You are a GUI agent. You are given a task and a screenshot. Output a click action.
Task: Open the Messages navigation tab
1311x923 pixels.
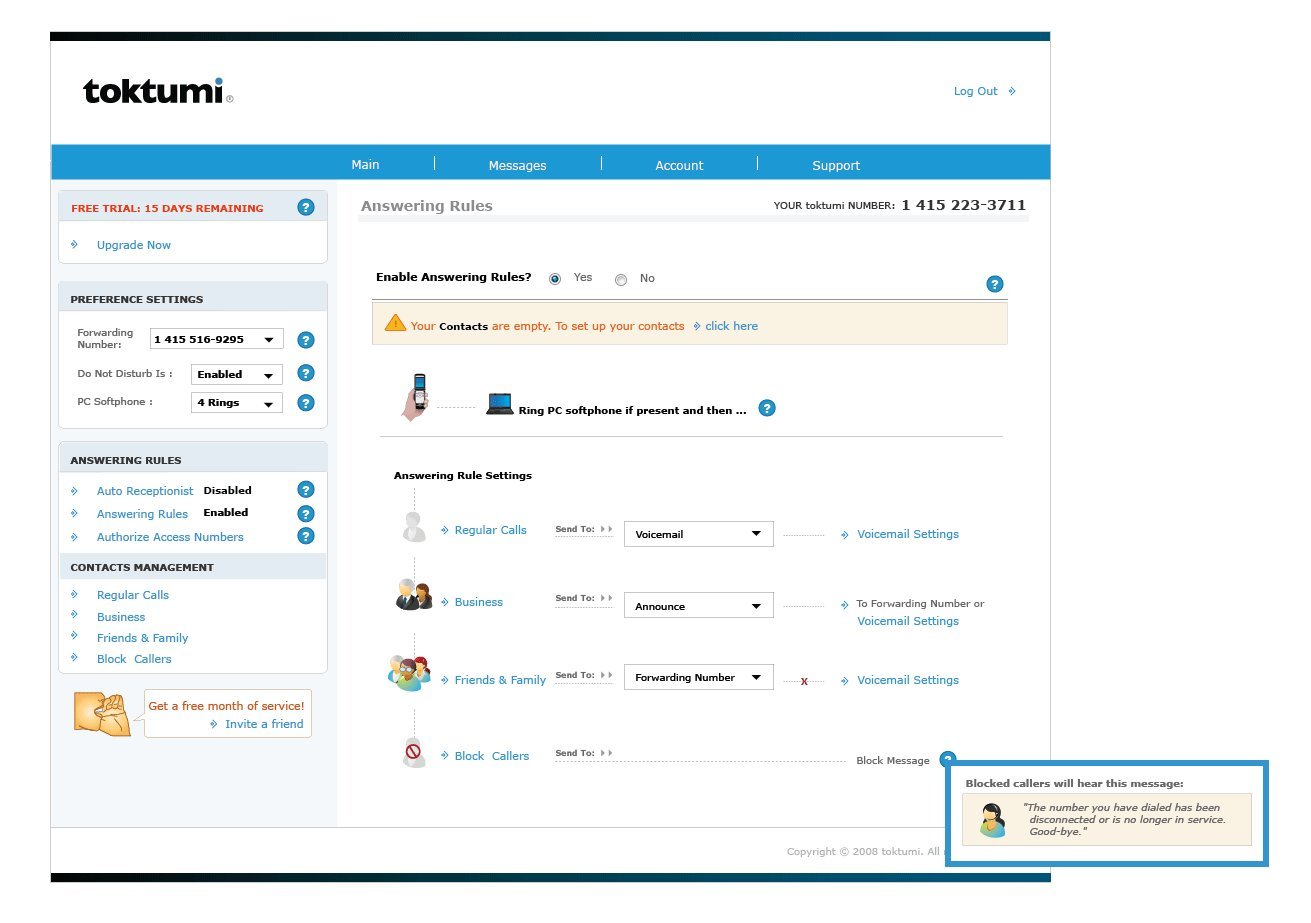tap(517, 166)
